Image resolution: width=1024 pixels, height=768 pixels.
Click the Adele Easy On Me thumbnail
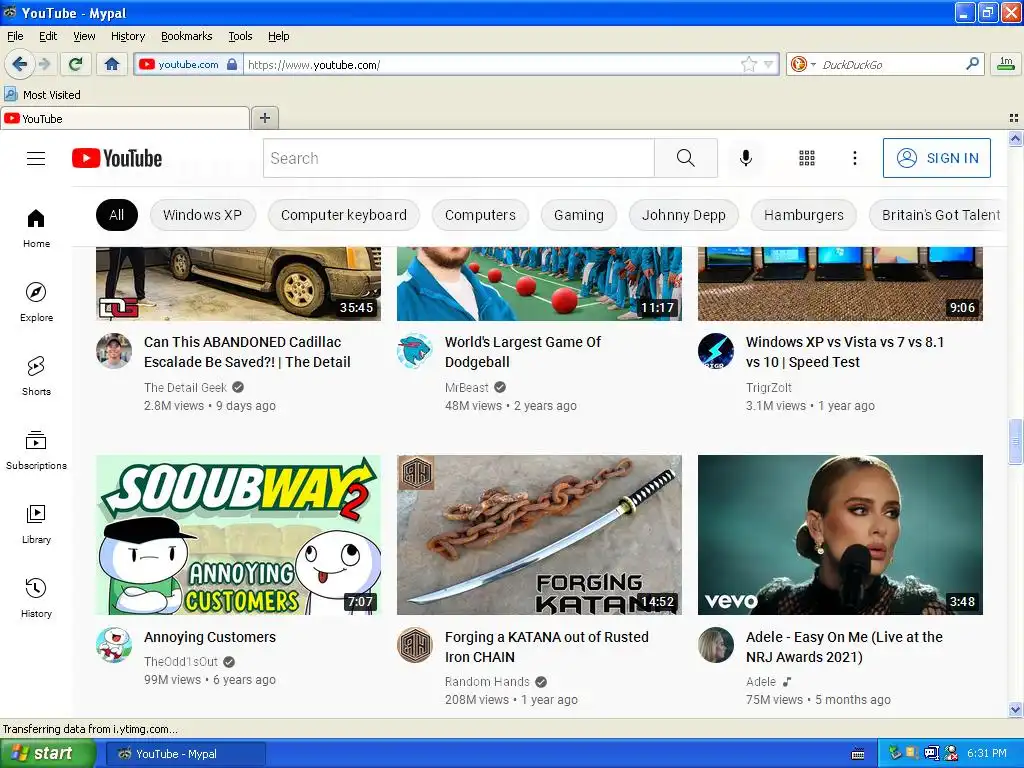[x=840, y=535]
